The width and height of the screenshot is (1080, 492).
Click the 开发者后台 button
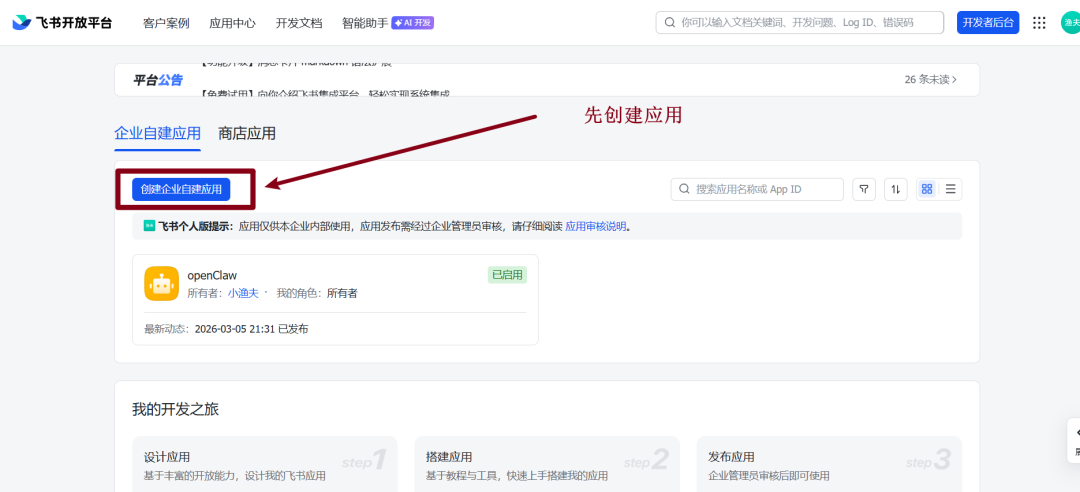point(988,23)
